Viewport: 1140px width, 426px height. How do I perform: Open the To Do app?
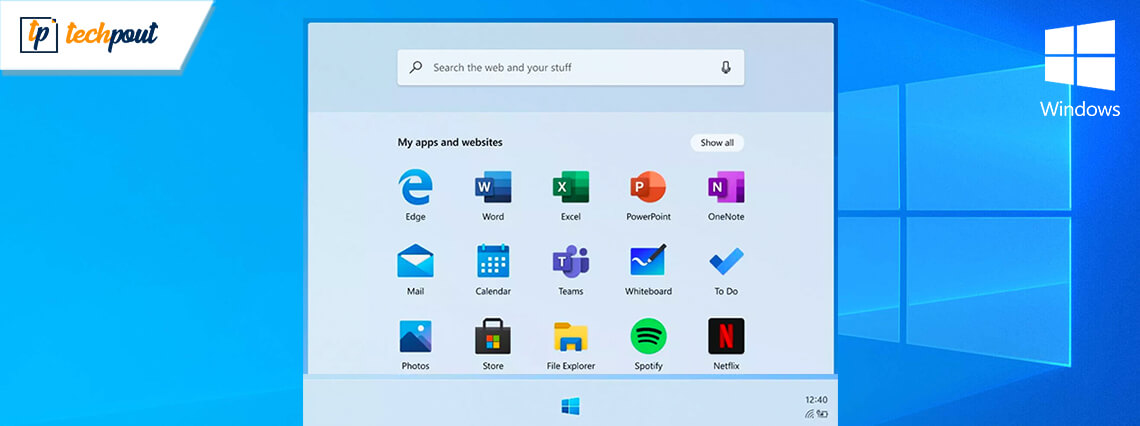726,261
